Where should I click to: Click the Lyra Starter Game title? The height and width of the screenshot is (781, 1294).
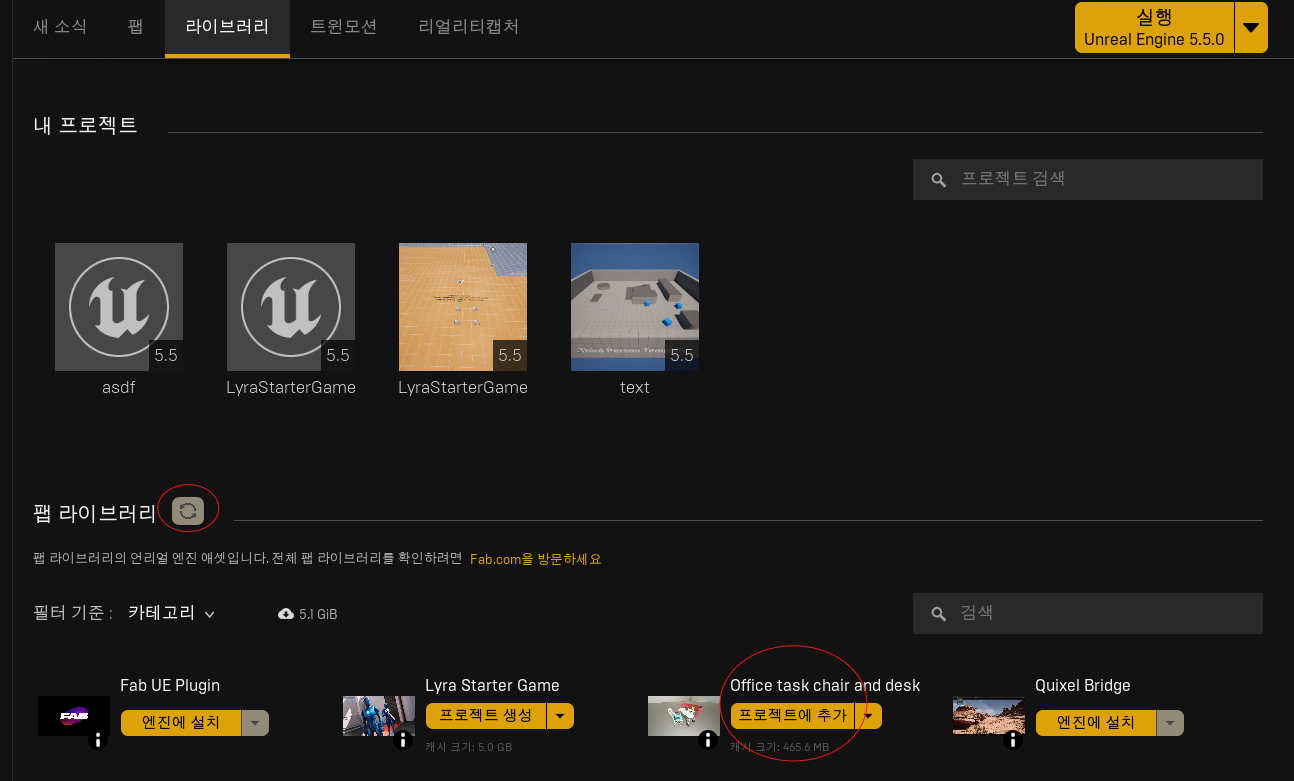click(492, 685)
